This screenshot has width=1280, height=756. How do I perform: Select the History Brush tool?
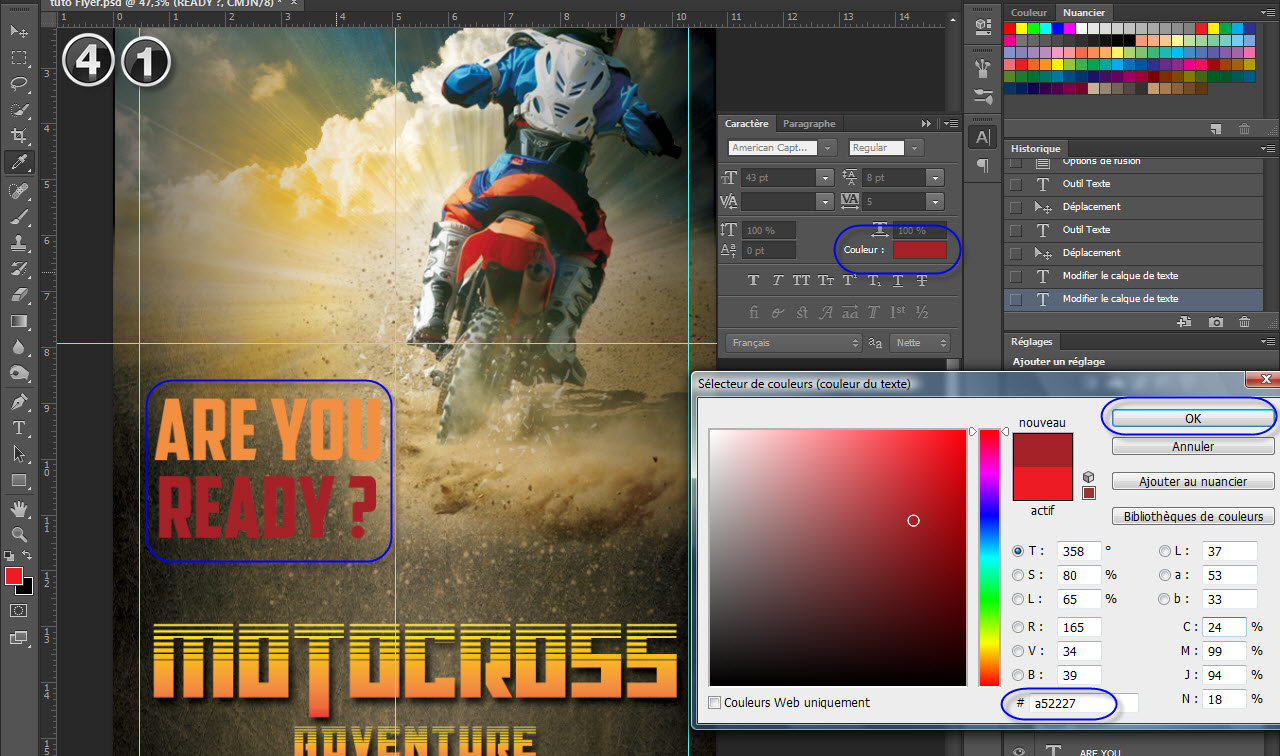click(x=19, y=268)
